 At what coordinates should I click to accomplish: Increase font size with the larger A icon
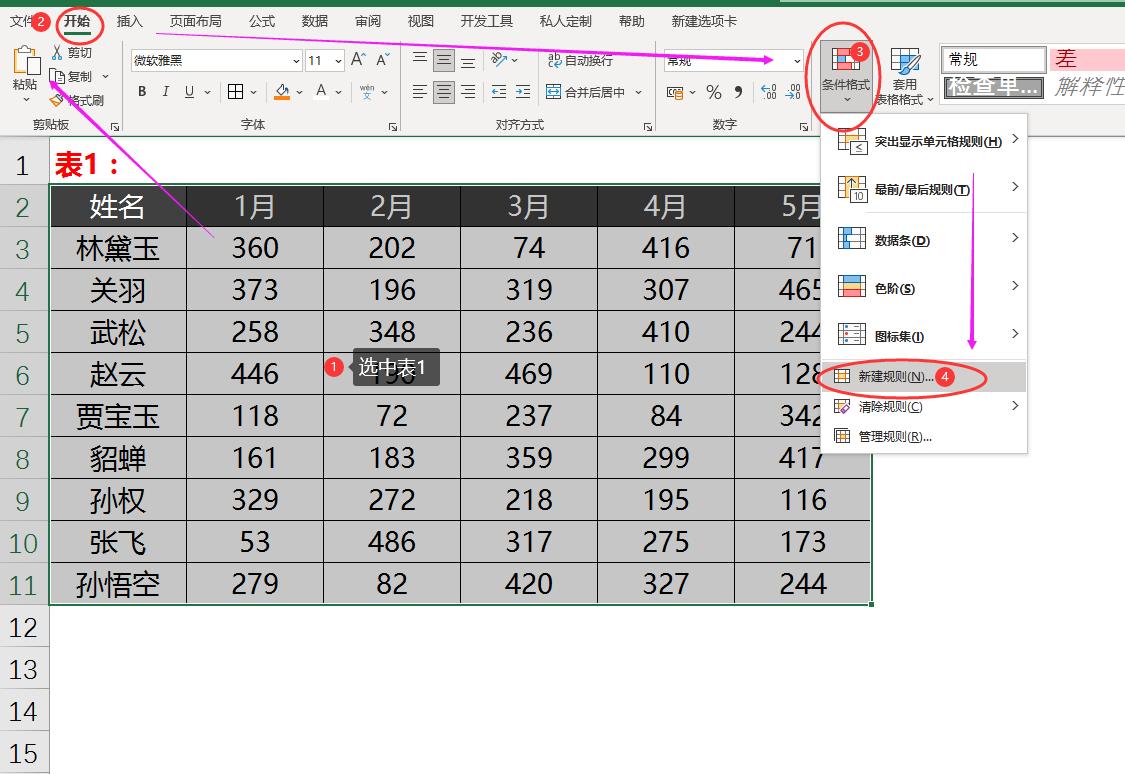click(x=358, y=60)
